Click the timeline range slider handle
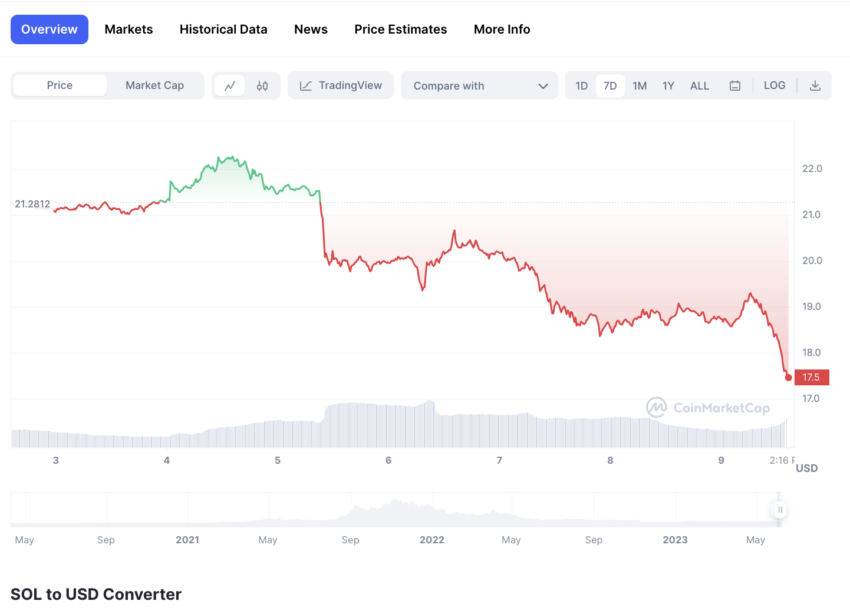This screenshot has height=614, width=850. click(x=779, y=510)
